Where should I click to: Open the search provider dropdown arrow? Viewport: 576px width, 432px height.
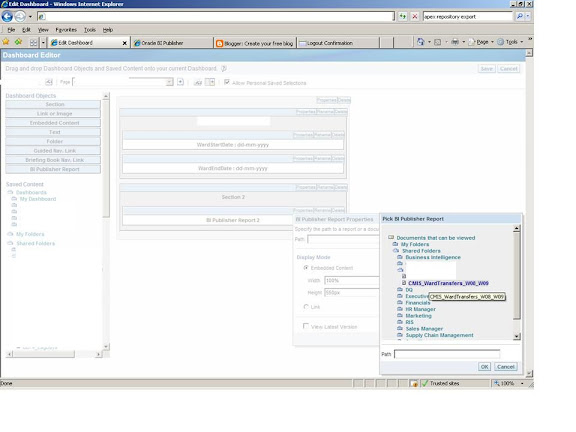[x=528, y=17]
